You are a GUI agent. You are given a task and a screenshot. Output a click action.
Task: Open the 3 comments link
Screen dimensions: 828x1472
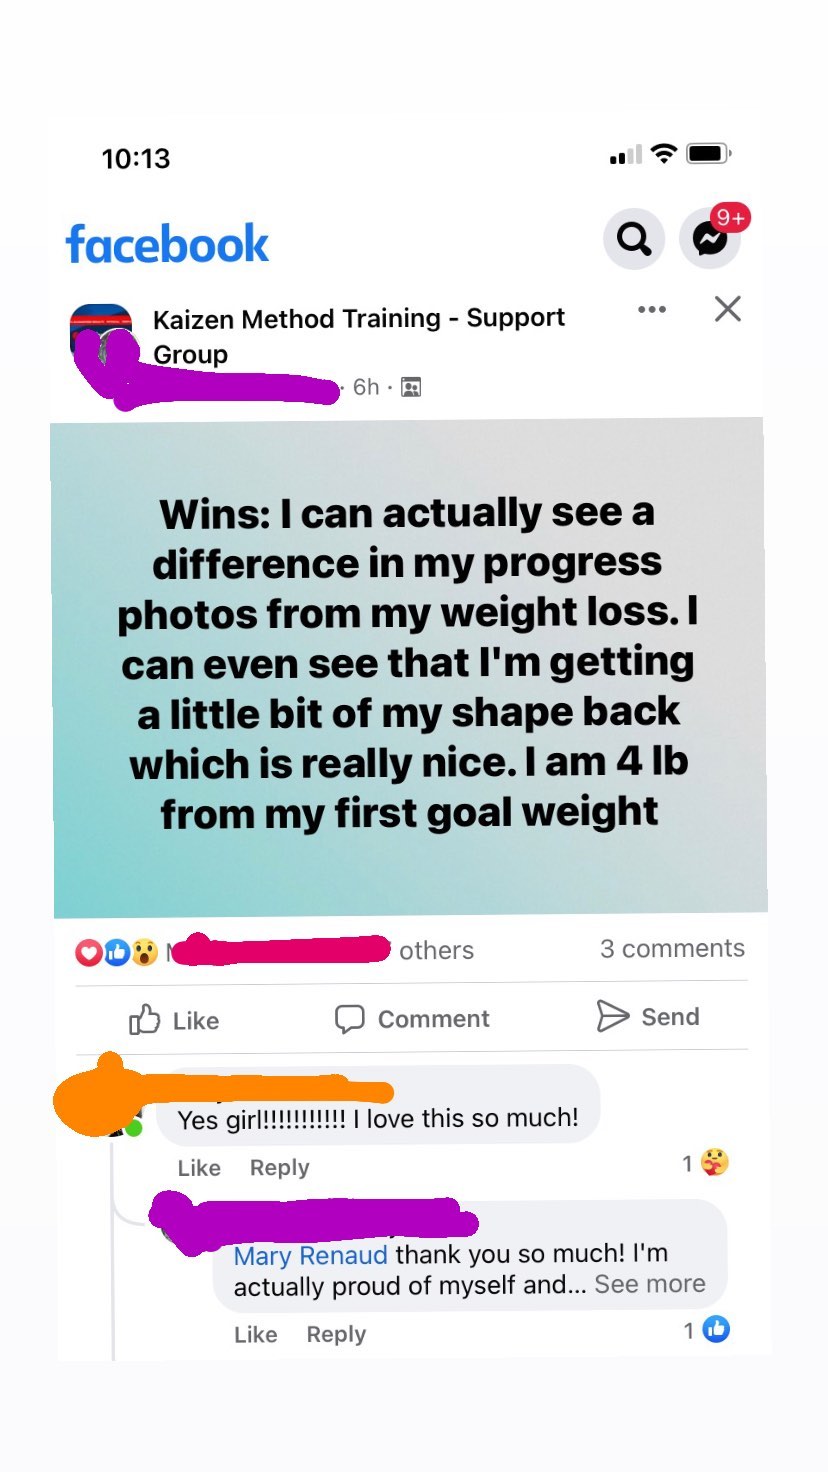pos(672,948)
